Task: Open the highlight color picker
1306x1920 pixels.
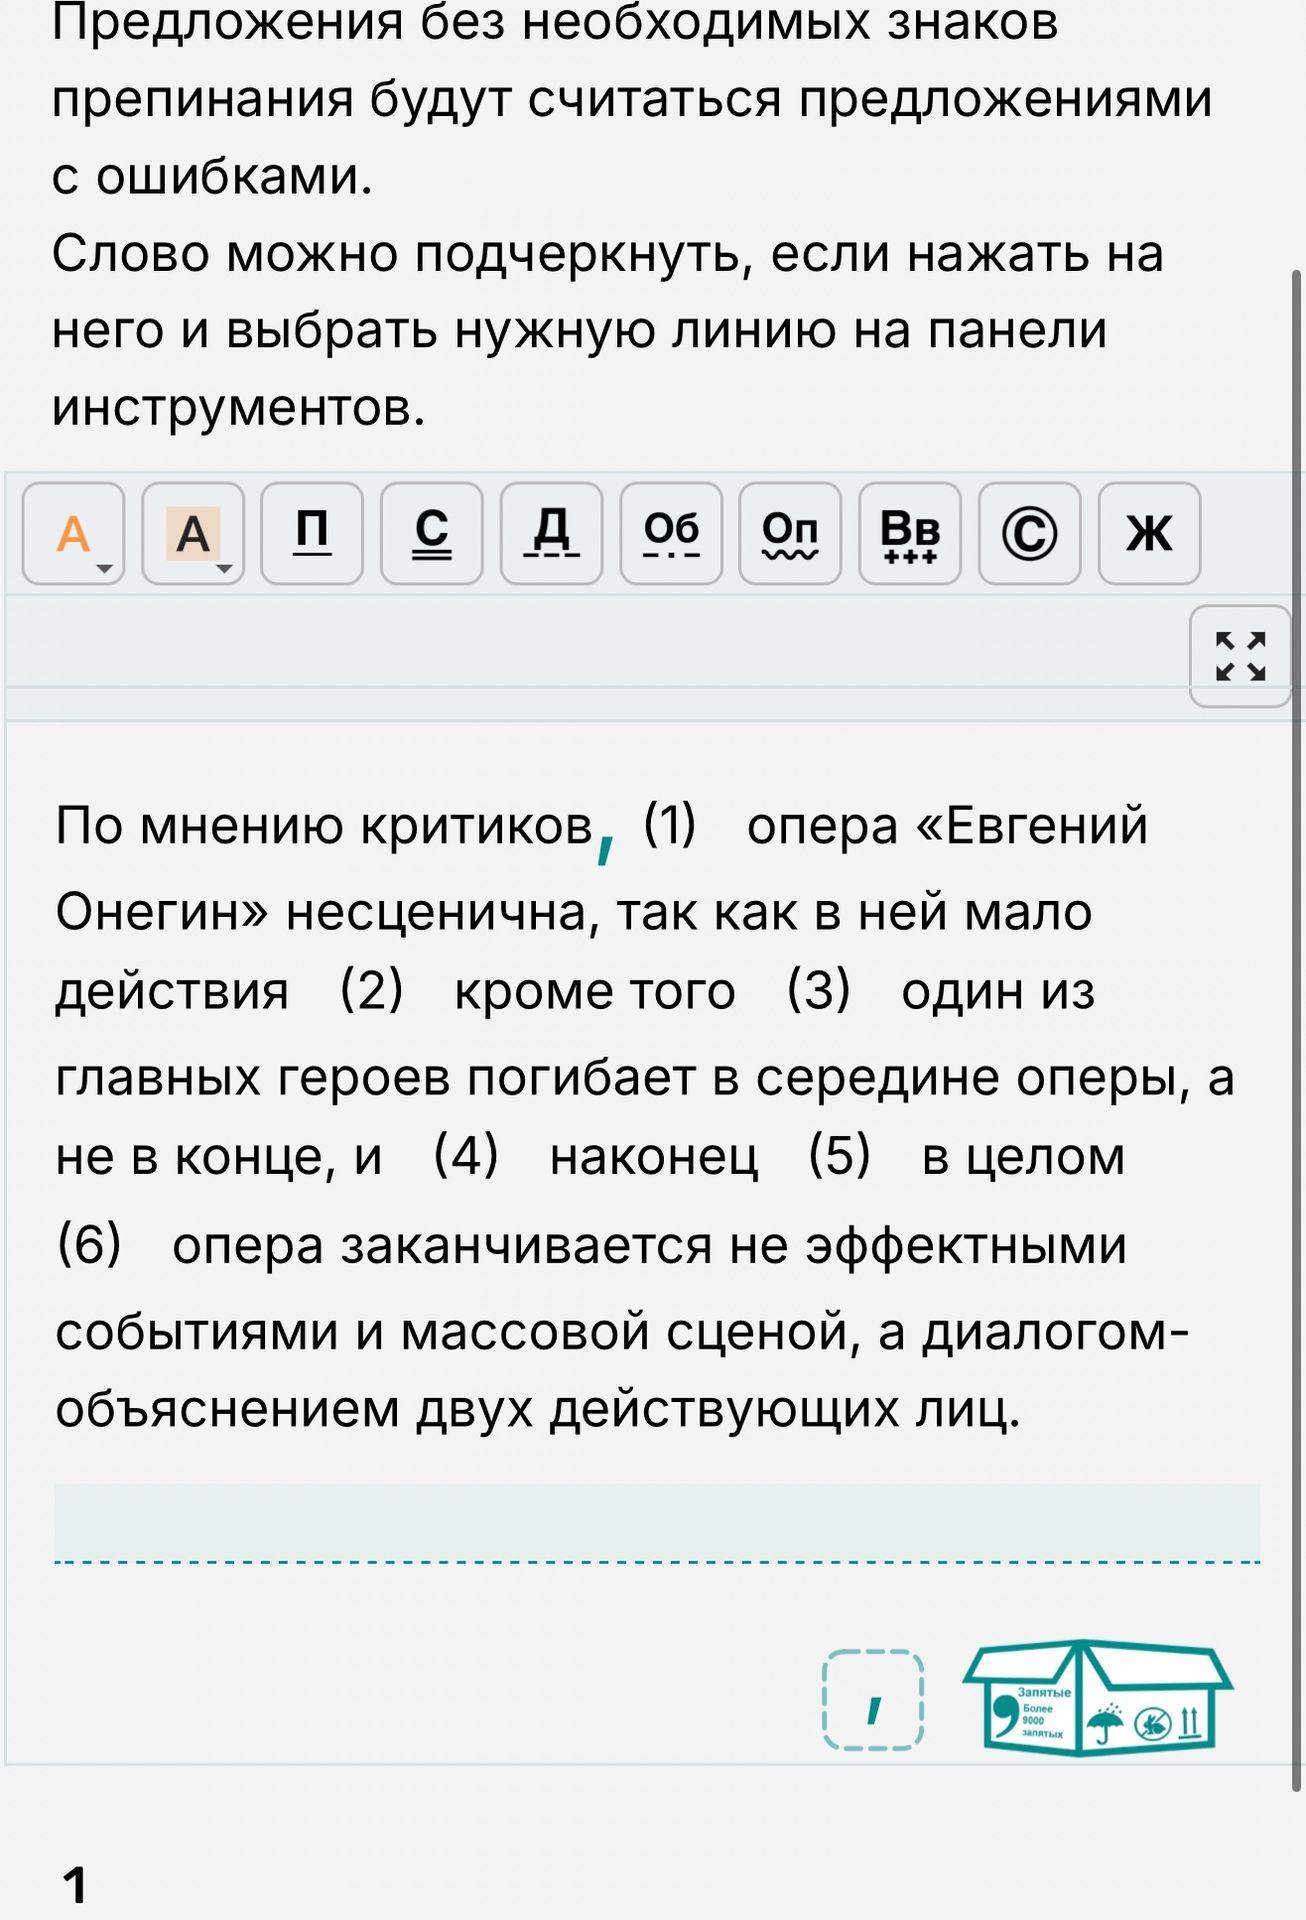Action: [x=193, y=533]
